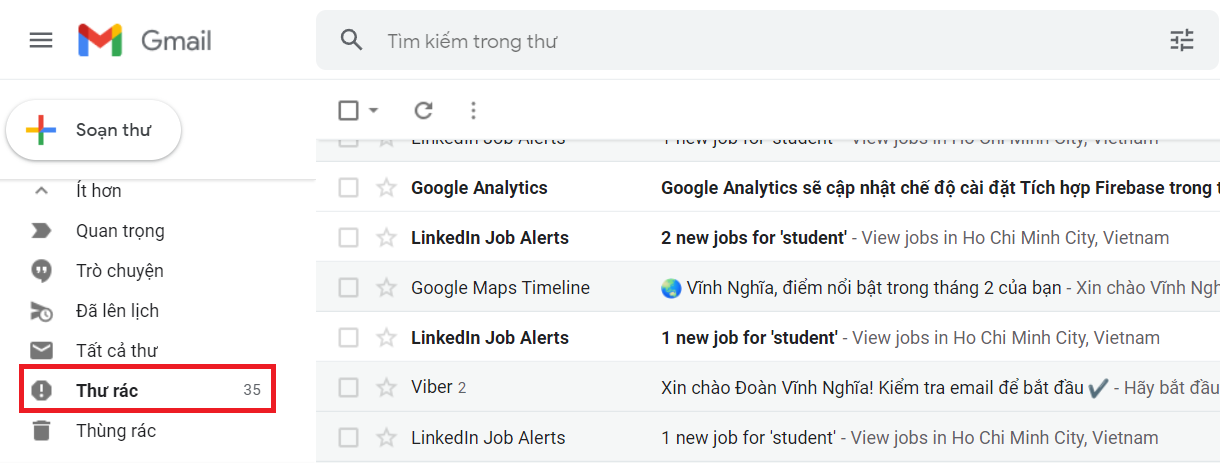This screenshot has height=463, width=1220.
Task: Open the Tất cả thư folder
Action: click(116, 351)
